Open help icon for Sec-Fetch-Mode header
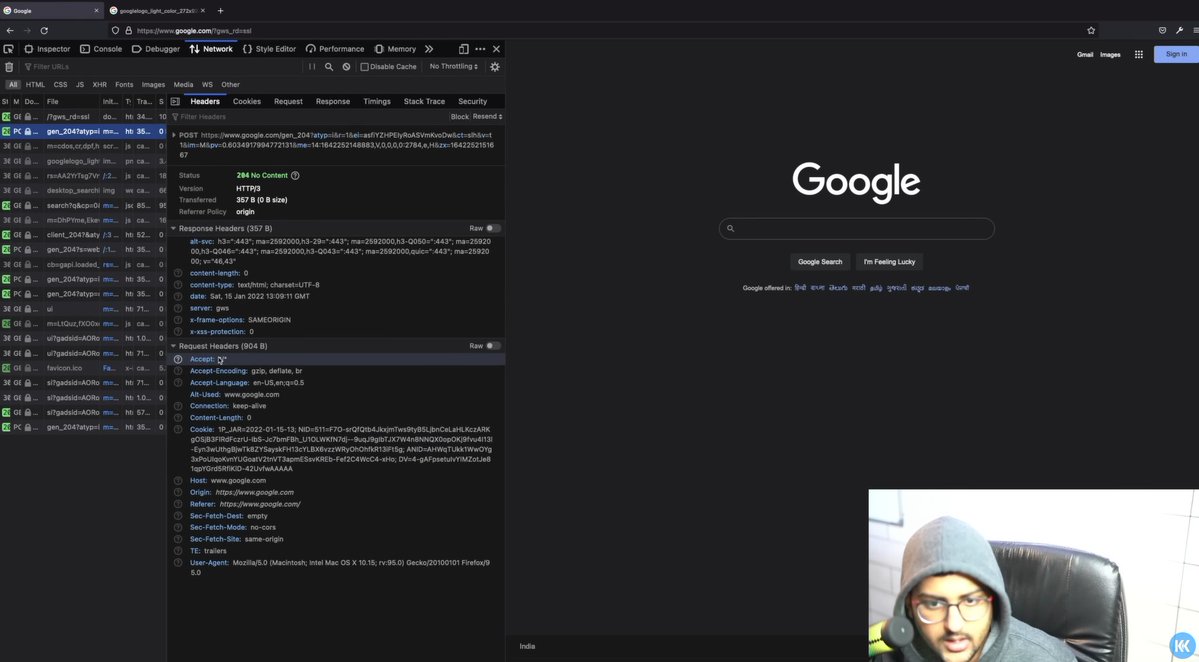 (178, 527)
